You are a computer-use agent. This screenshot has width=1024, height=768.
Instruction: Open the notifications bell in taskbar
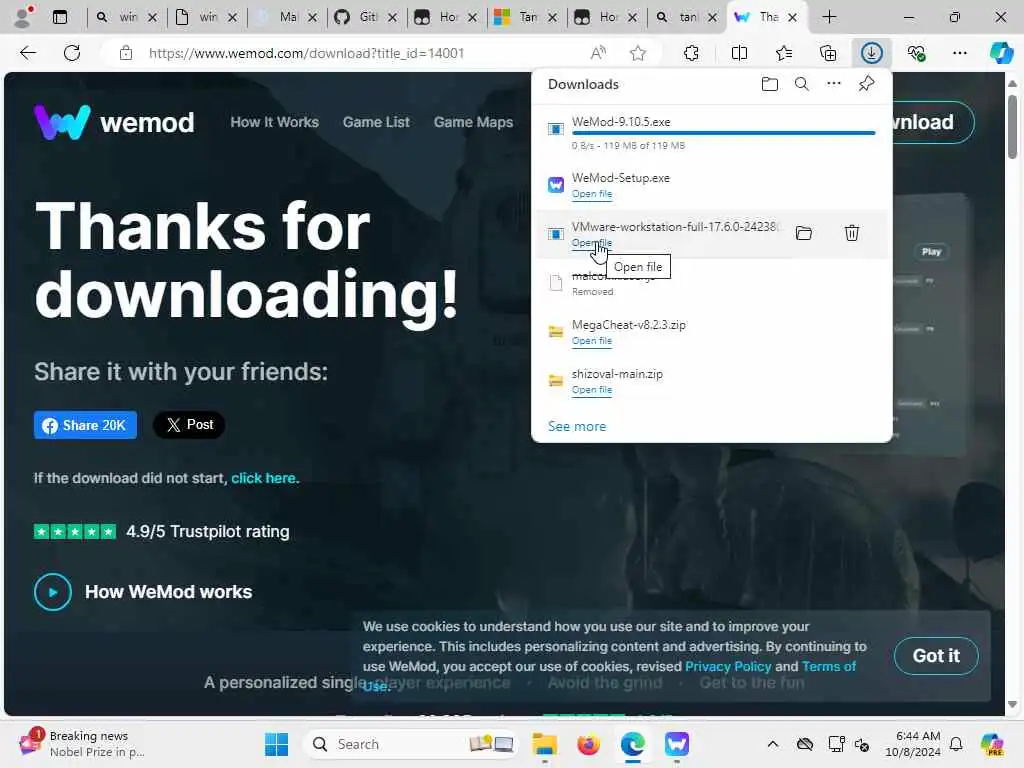[956, 744]
